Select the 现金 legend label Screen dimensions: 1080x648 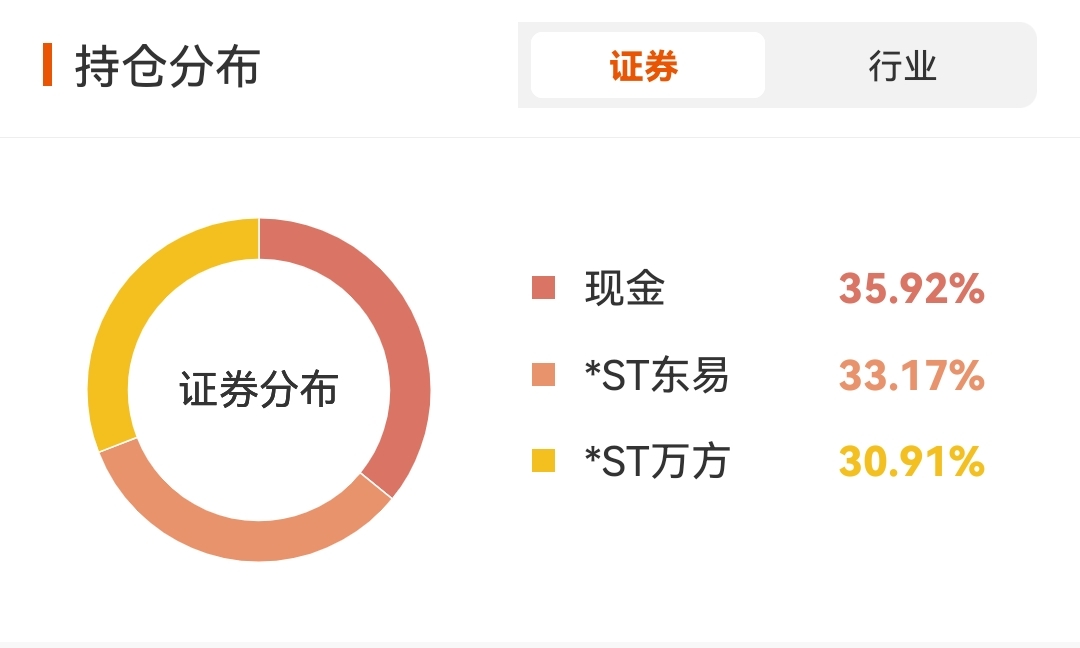pyautogui.click(x=625, y=289)
